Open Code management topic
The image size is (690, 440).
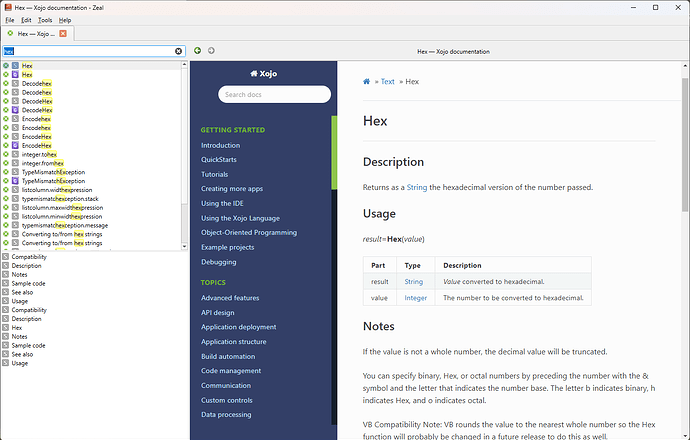pyautogui.click(x=231, y=371)
